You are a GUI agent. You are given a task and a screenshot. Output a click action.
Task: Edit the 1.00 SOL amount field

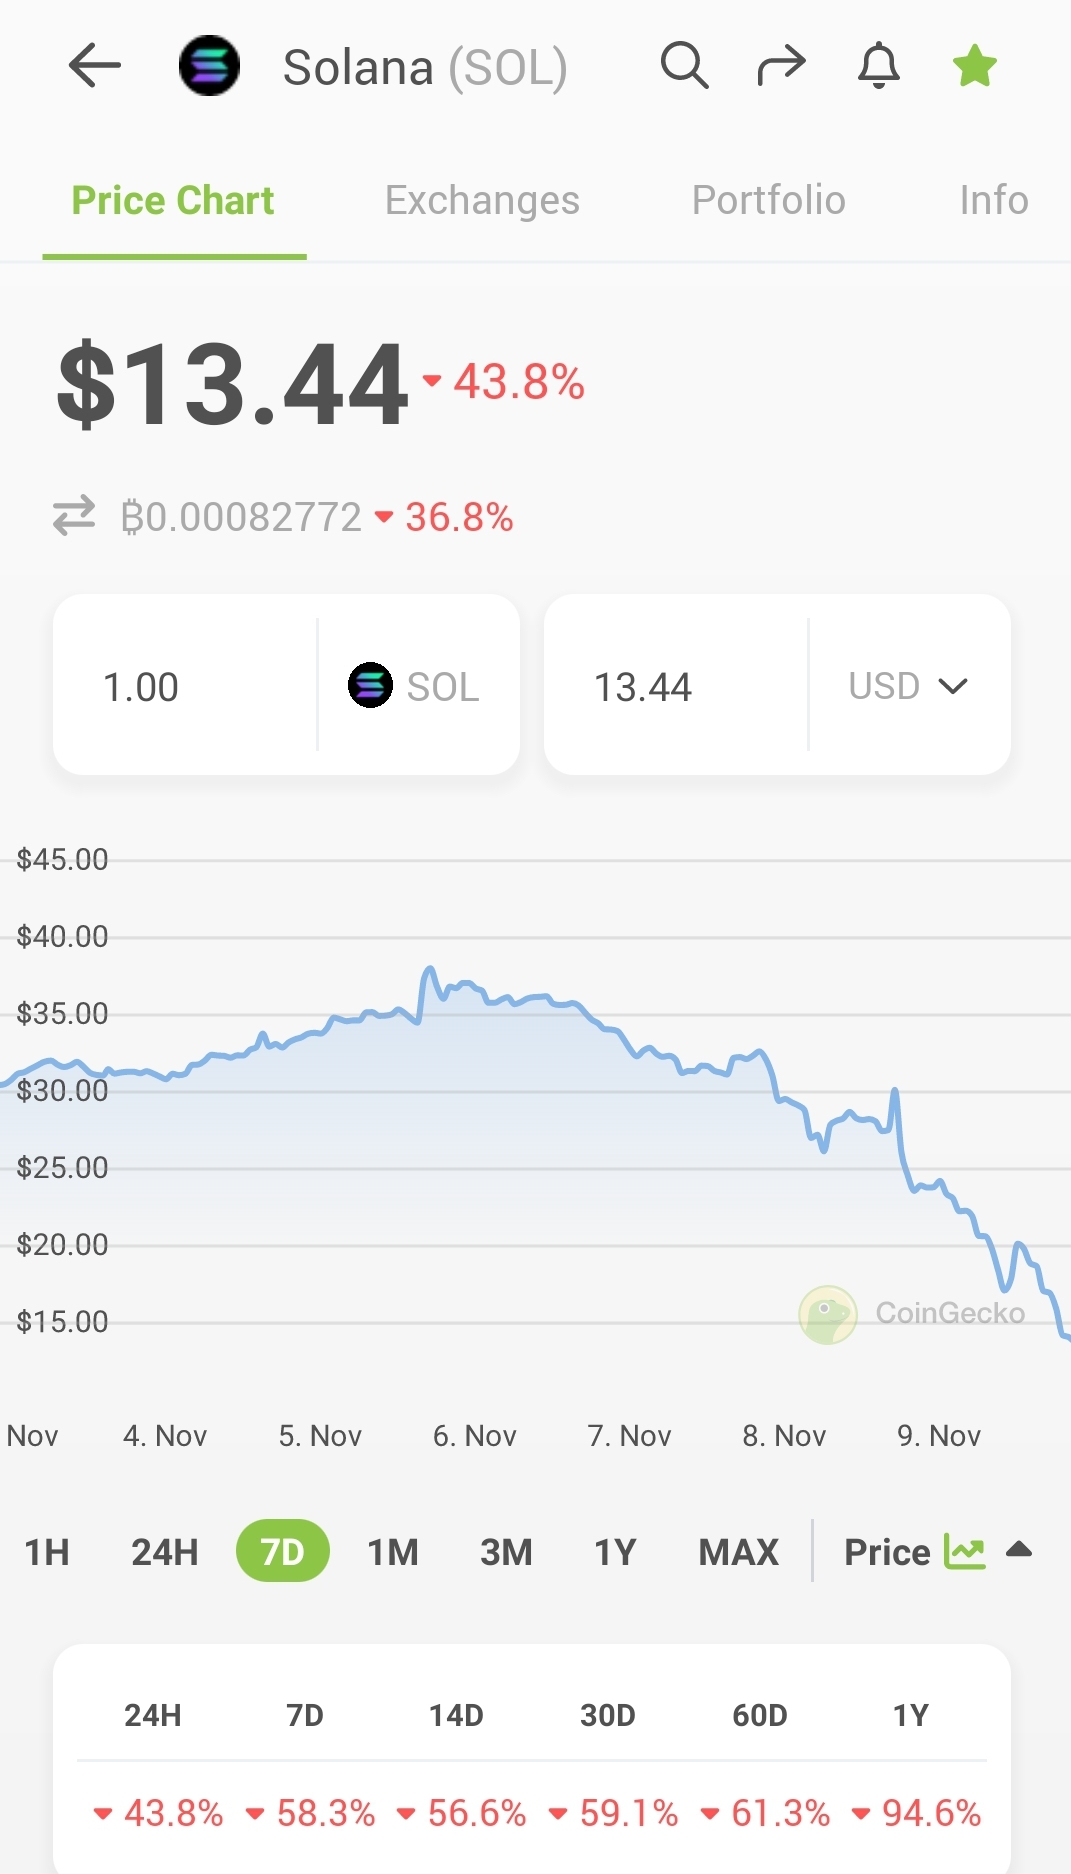185,686
